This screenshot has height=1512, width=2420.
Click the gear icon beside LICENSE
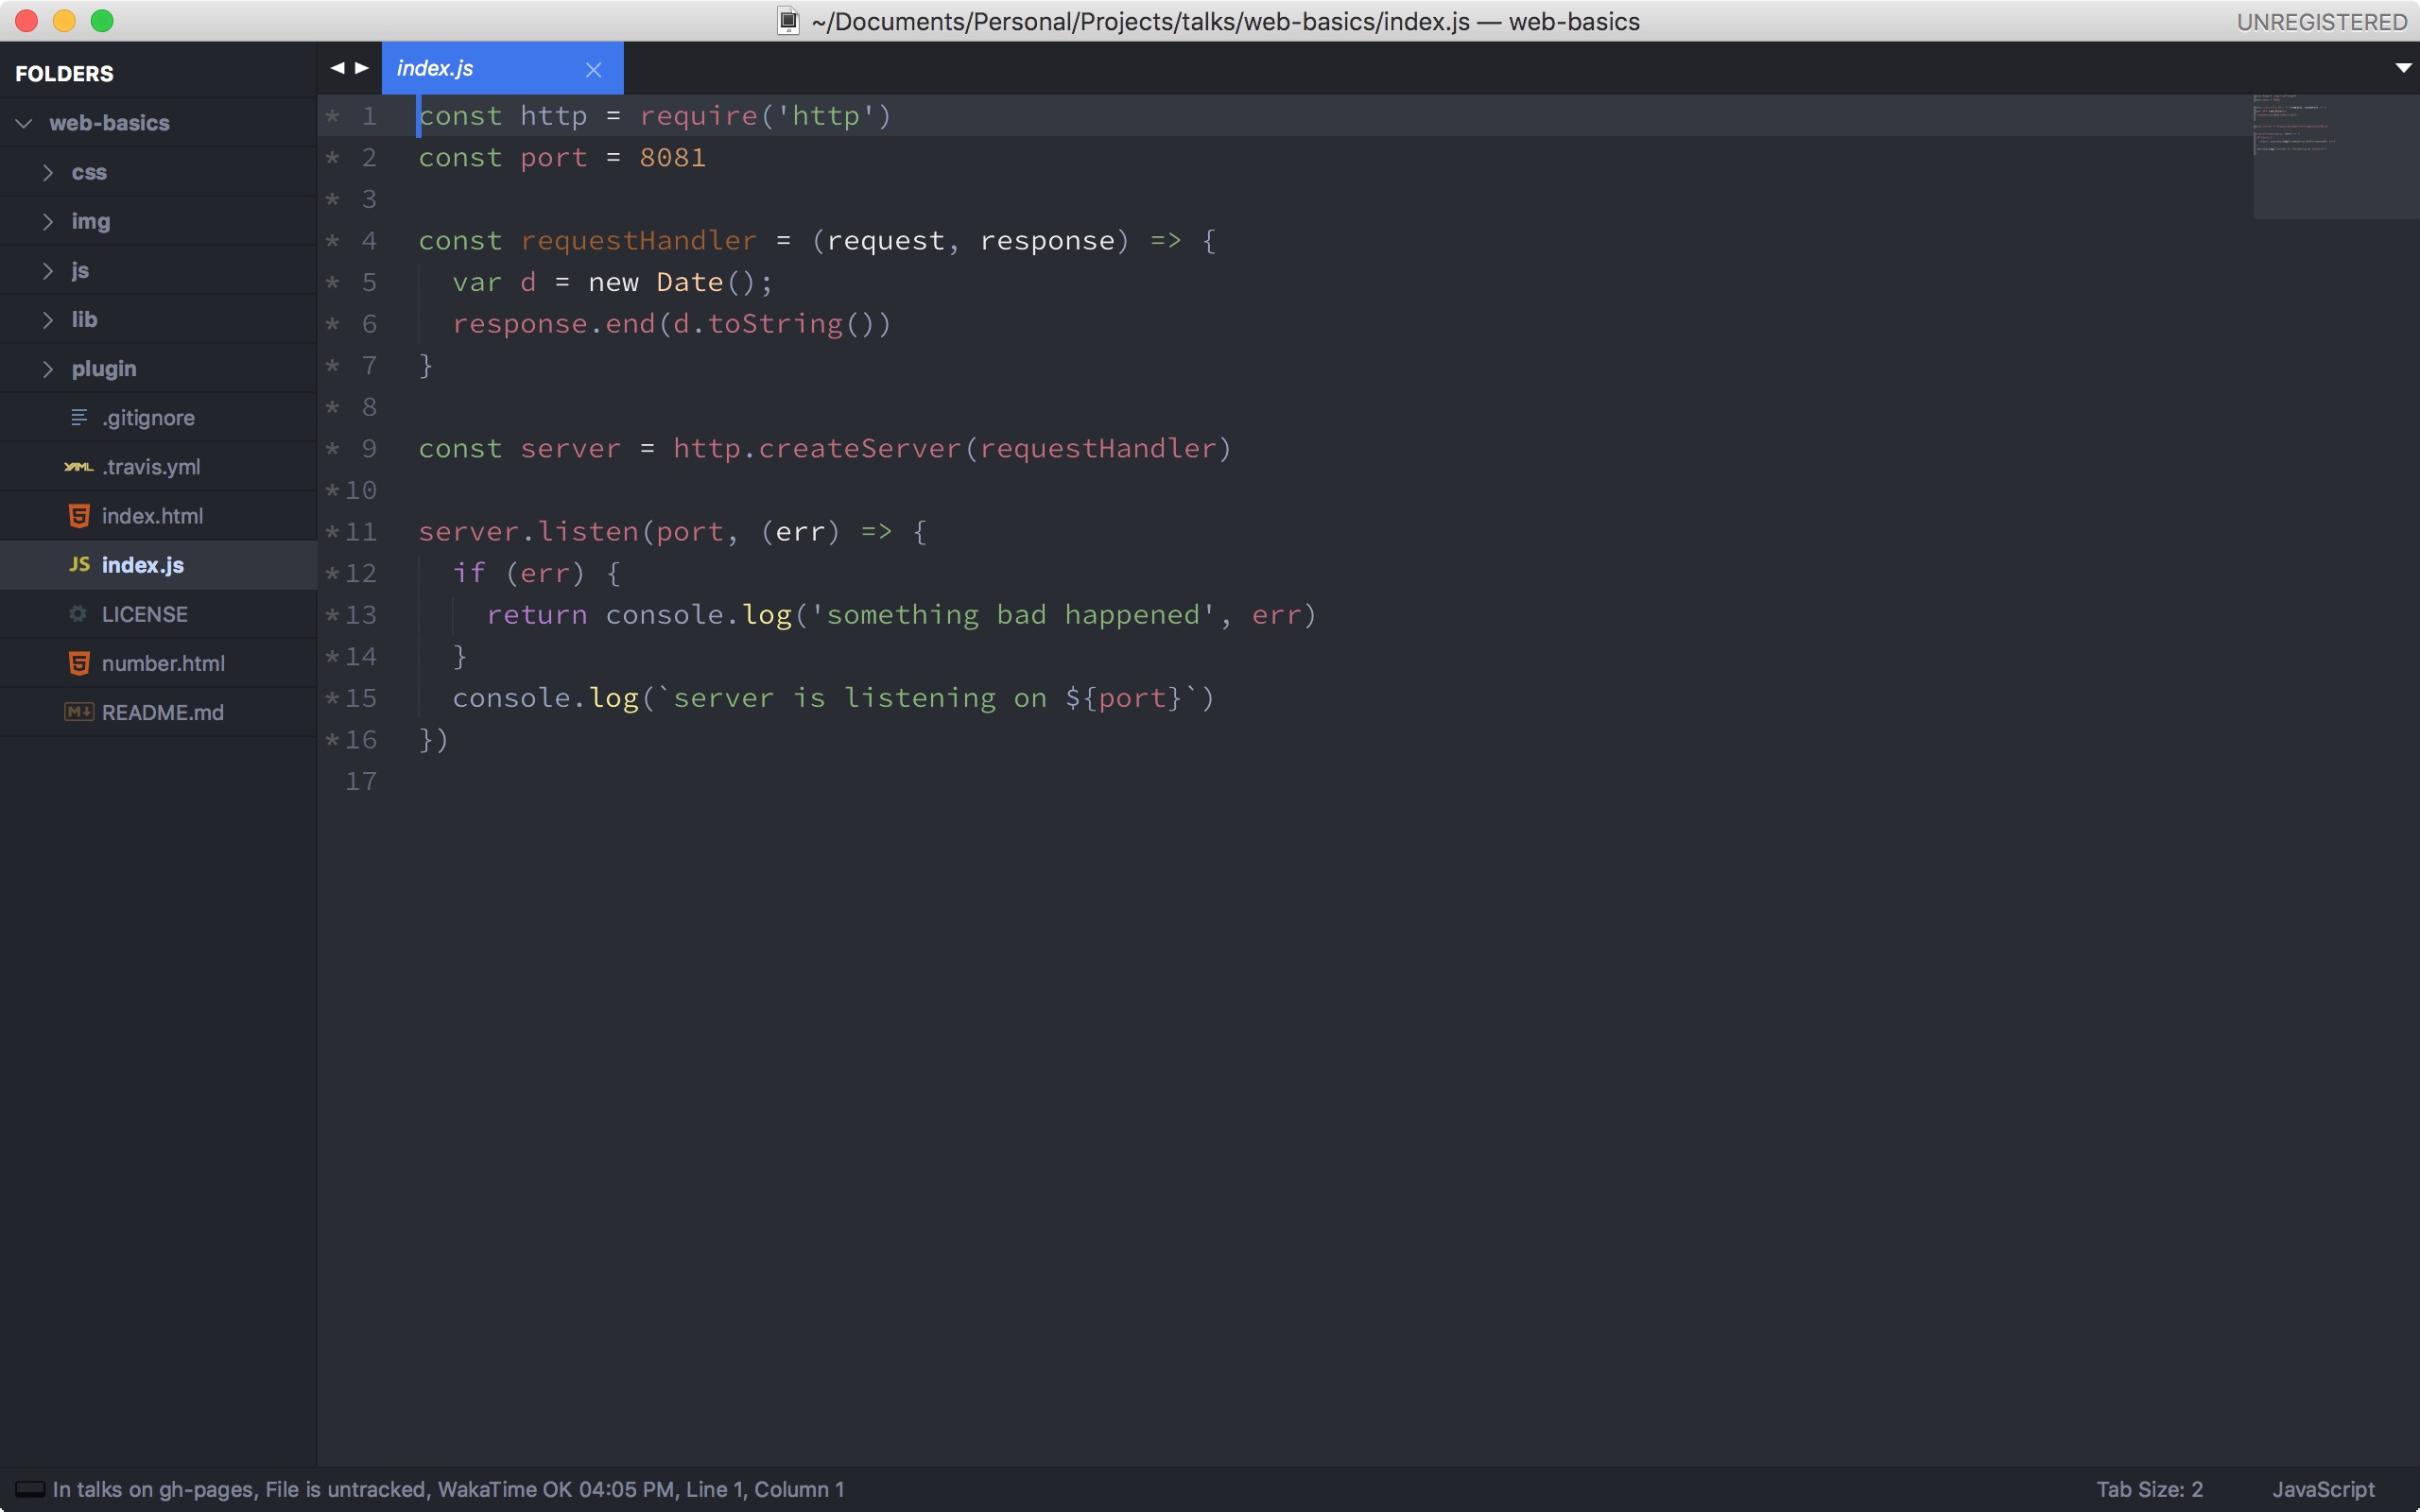pos(79,614)
